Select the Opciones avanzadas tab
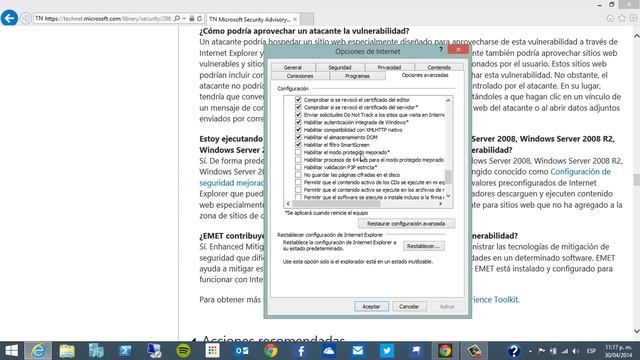Screen dimensions: 640x360 tap(424, 76)
